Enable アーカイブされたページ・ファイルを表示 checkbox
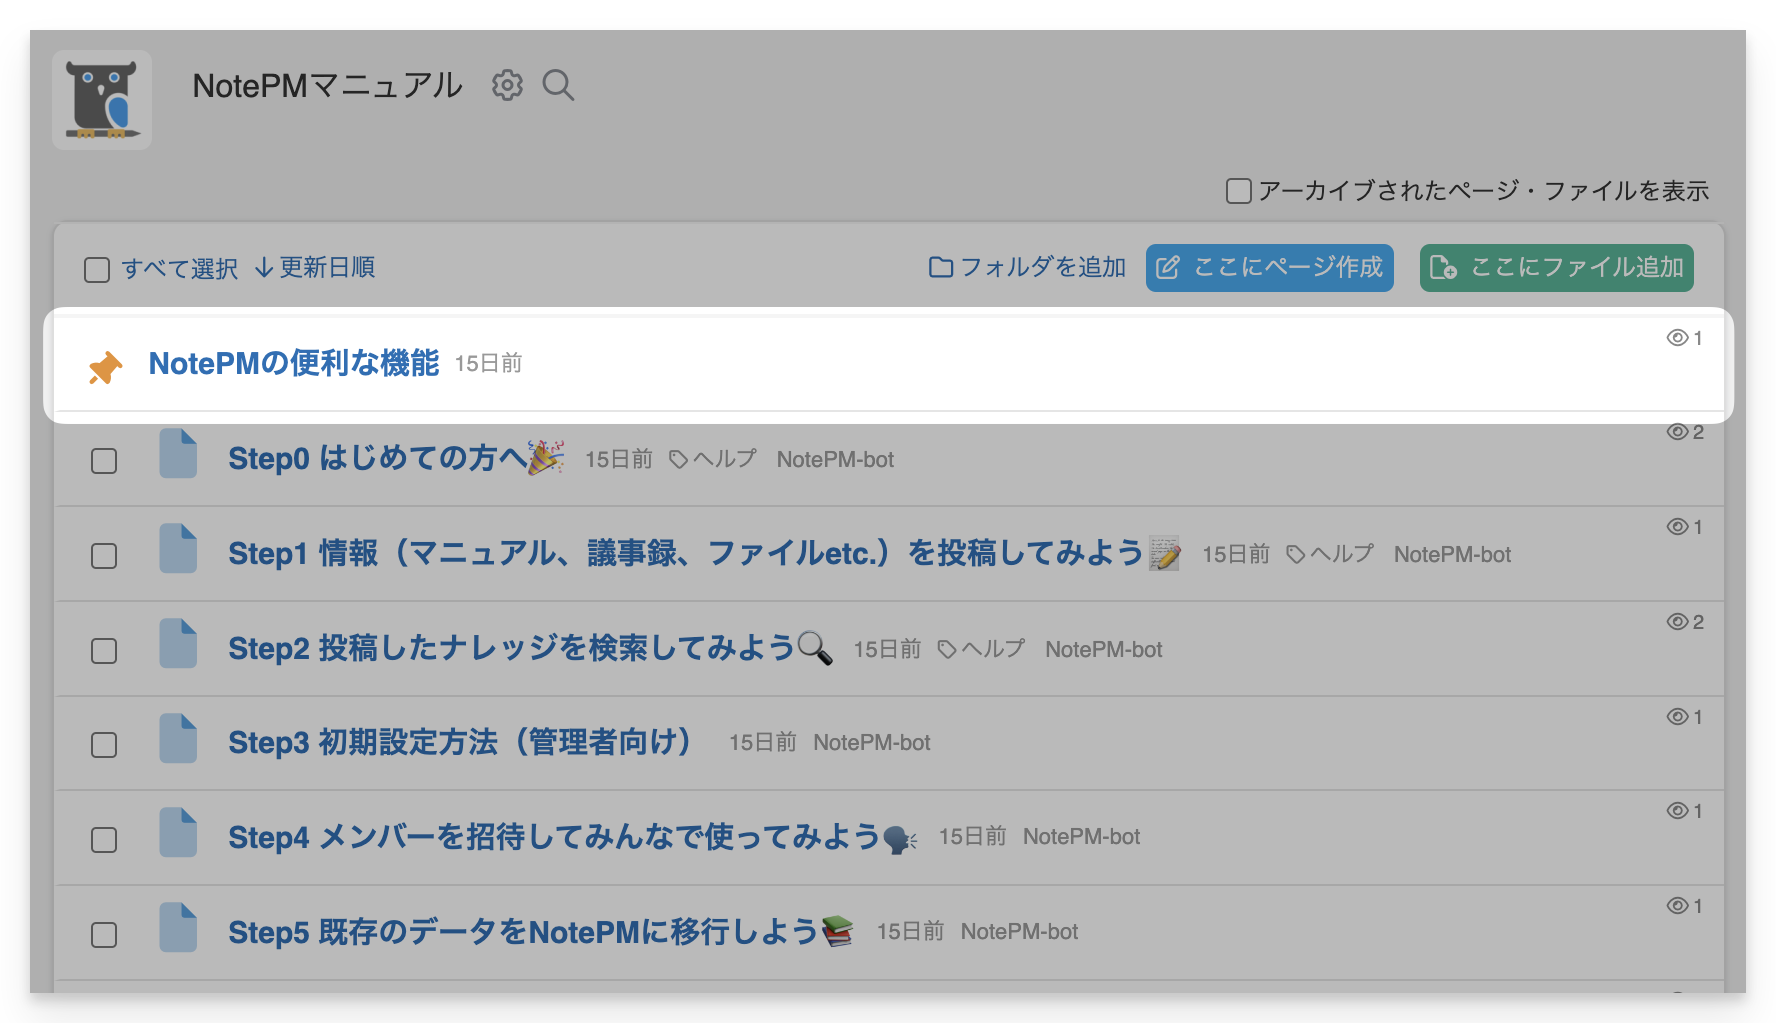Image resolution: width=1776 pixels, height=1023 pixels. [x=1238, y=191]
